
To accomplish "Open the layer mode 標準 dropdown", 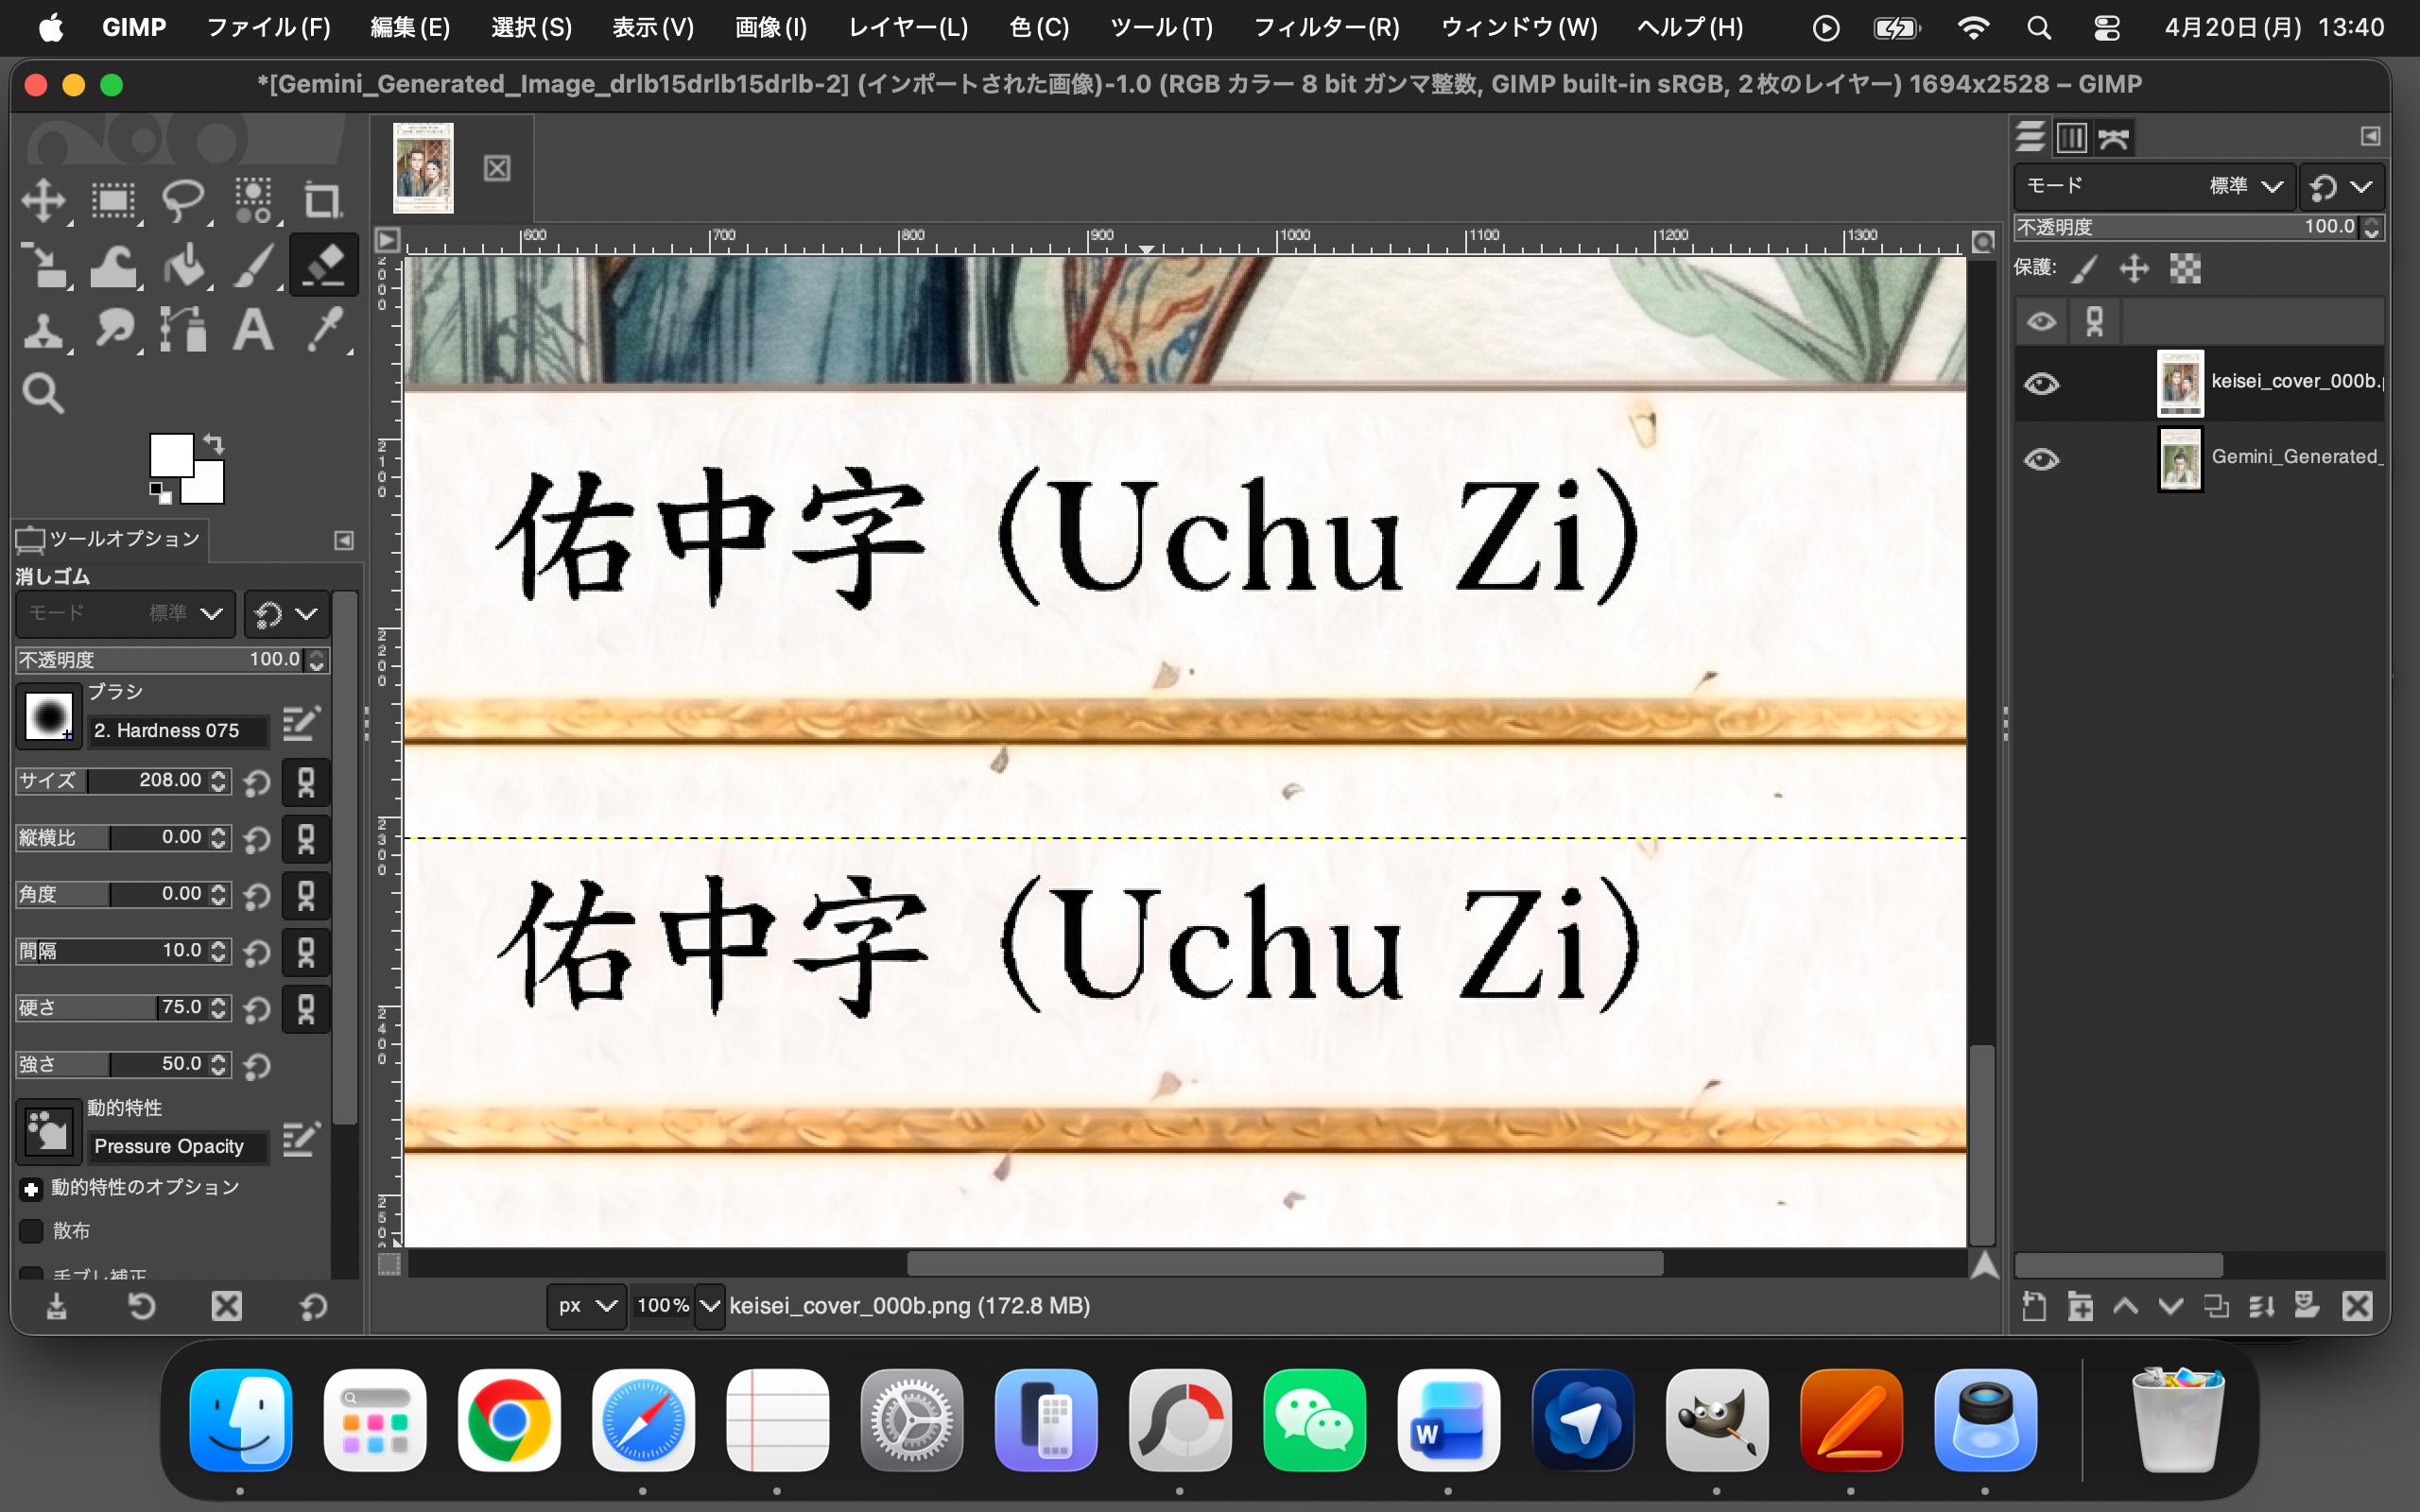I will tap(2244, 186).
